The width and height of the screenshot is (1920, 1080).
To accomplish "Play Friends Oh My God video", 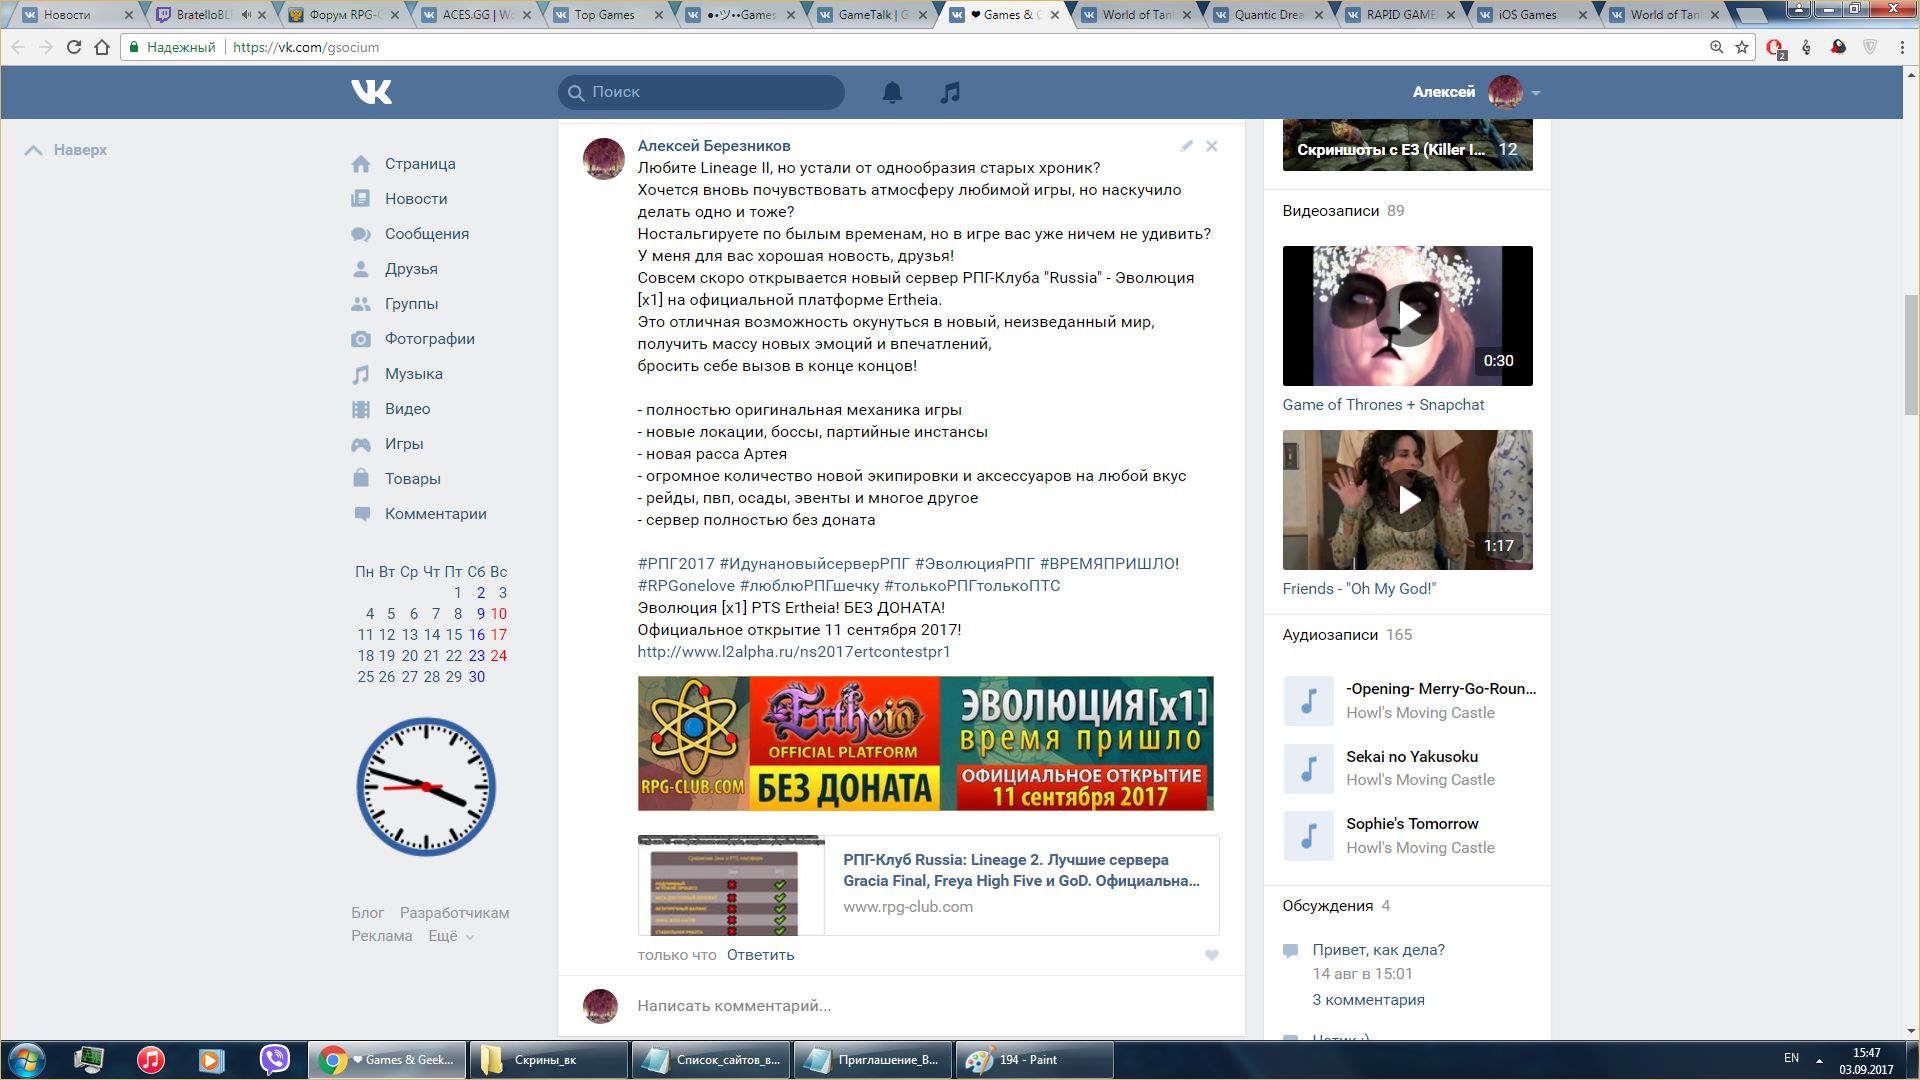I will [x=1408, y=500].
